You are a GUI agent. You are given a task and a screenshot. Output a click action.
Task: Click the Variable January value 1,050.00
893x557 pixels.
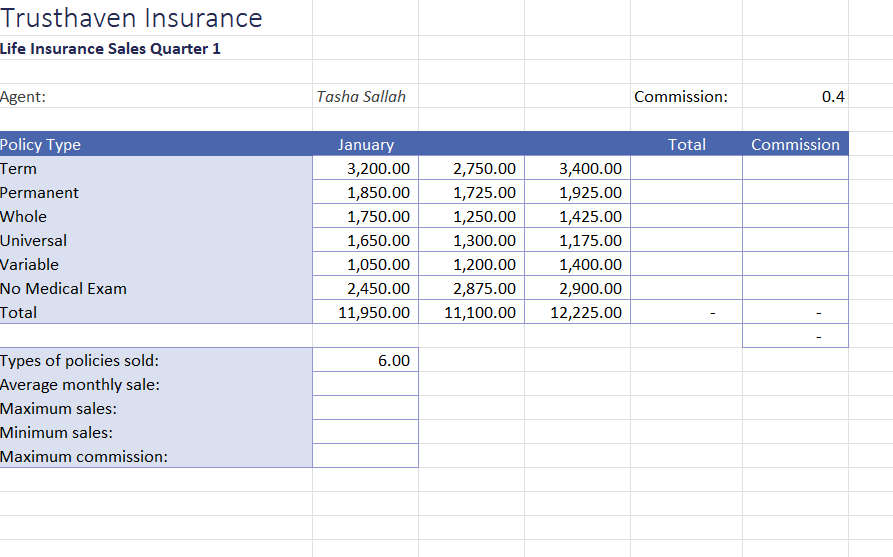click(x=365, y=264)
